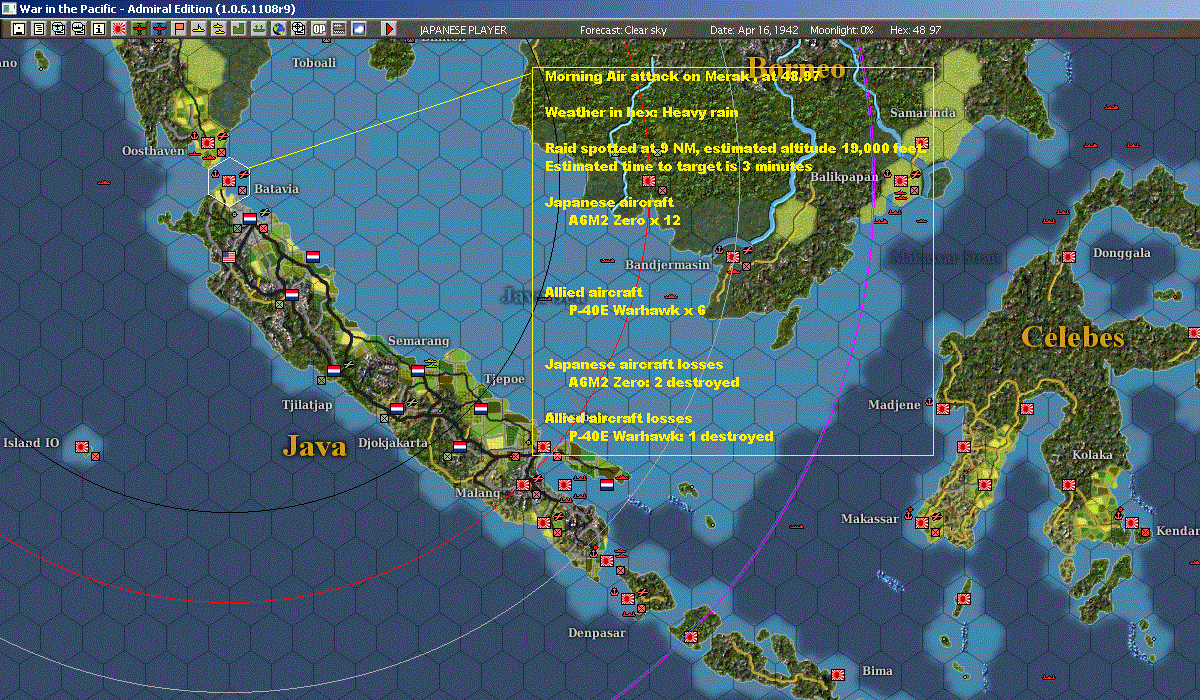Image resolution: width=1200 pixels, height=700 pixels.
Task: Click 'Estimated time to target is 3 minutes'
Action: coord(679,166)
